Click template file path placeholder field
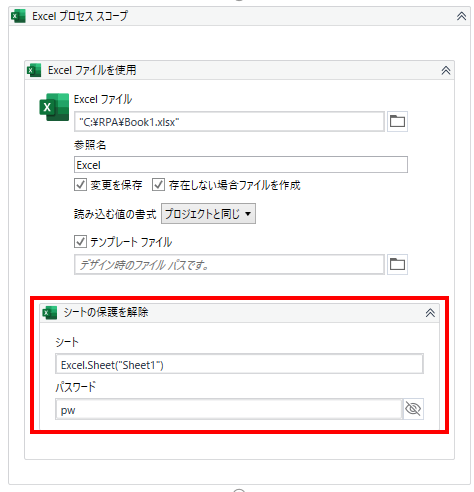The height and width of the screenshot is (492, 474). pyautogui.click(x=229, y=265)
